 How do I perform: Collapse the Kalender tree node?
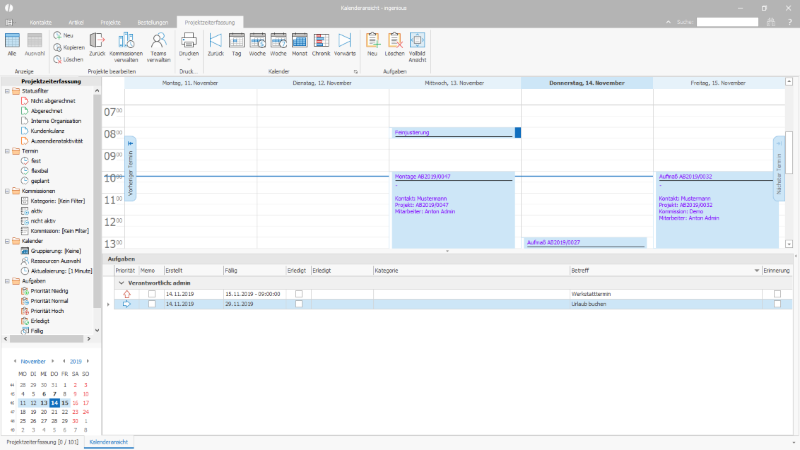7,241
